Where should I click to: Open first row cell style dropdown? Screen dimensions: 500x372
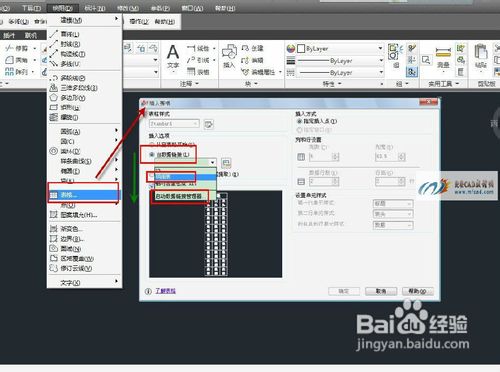[x=393, y=203]
